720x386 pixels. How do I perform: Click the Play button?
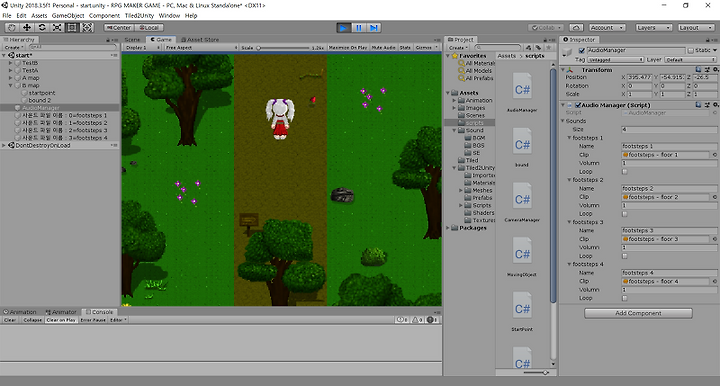tap(343, 28)
